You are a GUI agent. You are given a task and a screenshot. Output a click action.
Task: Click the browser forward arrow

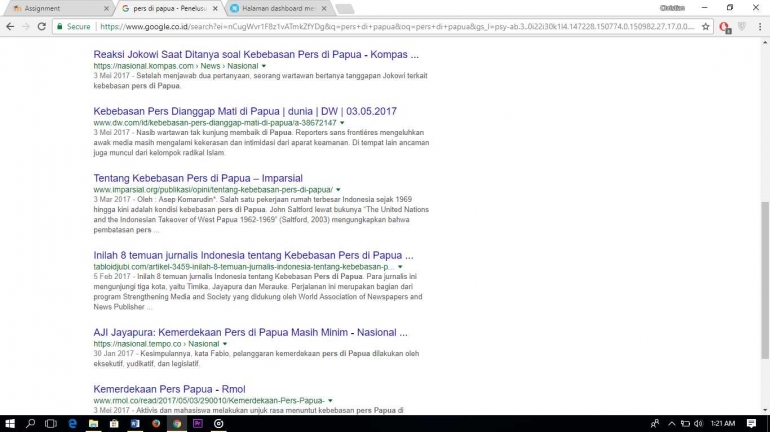pyautogui.click(x=26, y=27)
